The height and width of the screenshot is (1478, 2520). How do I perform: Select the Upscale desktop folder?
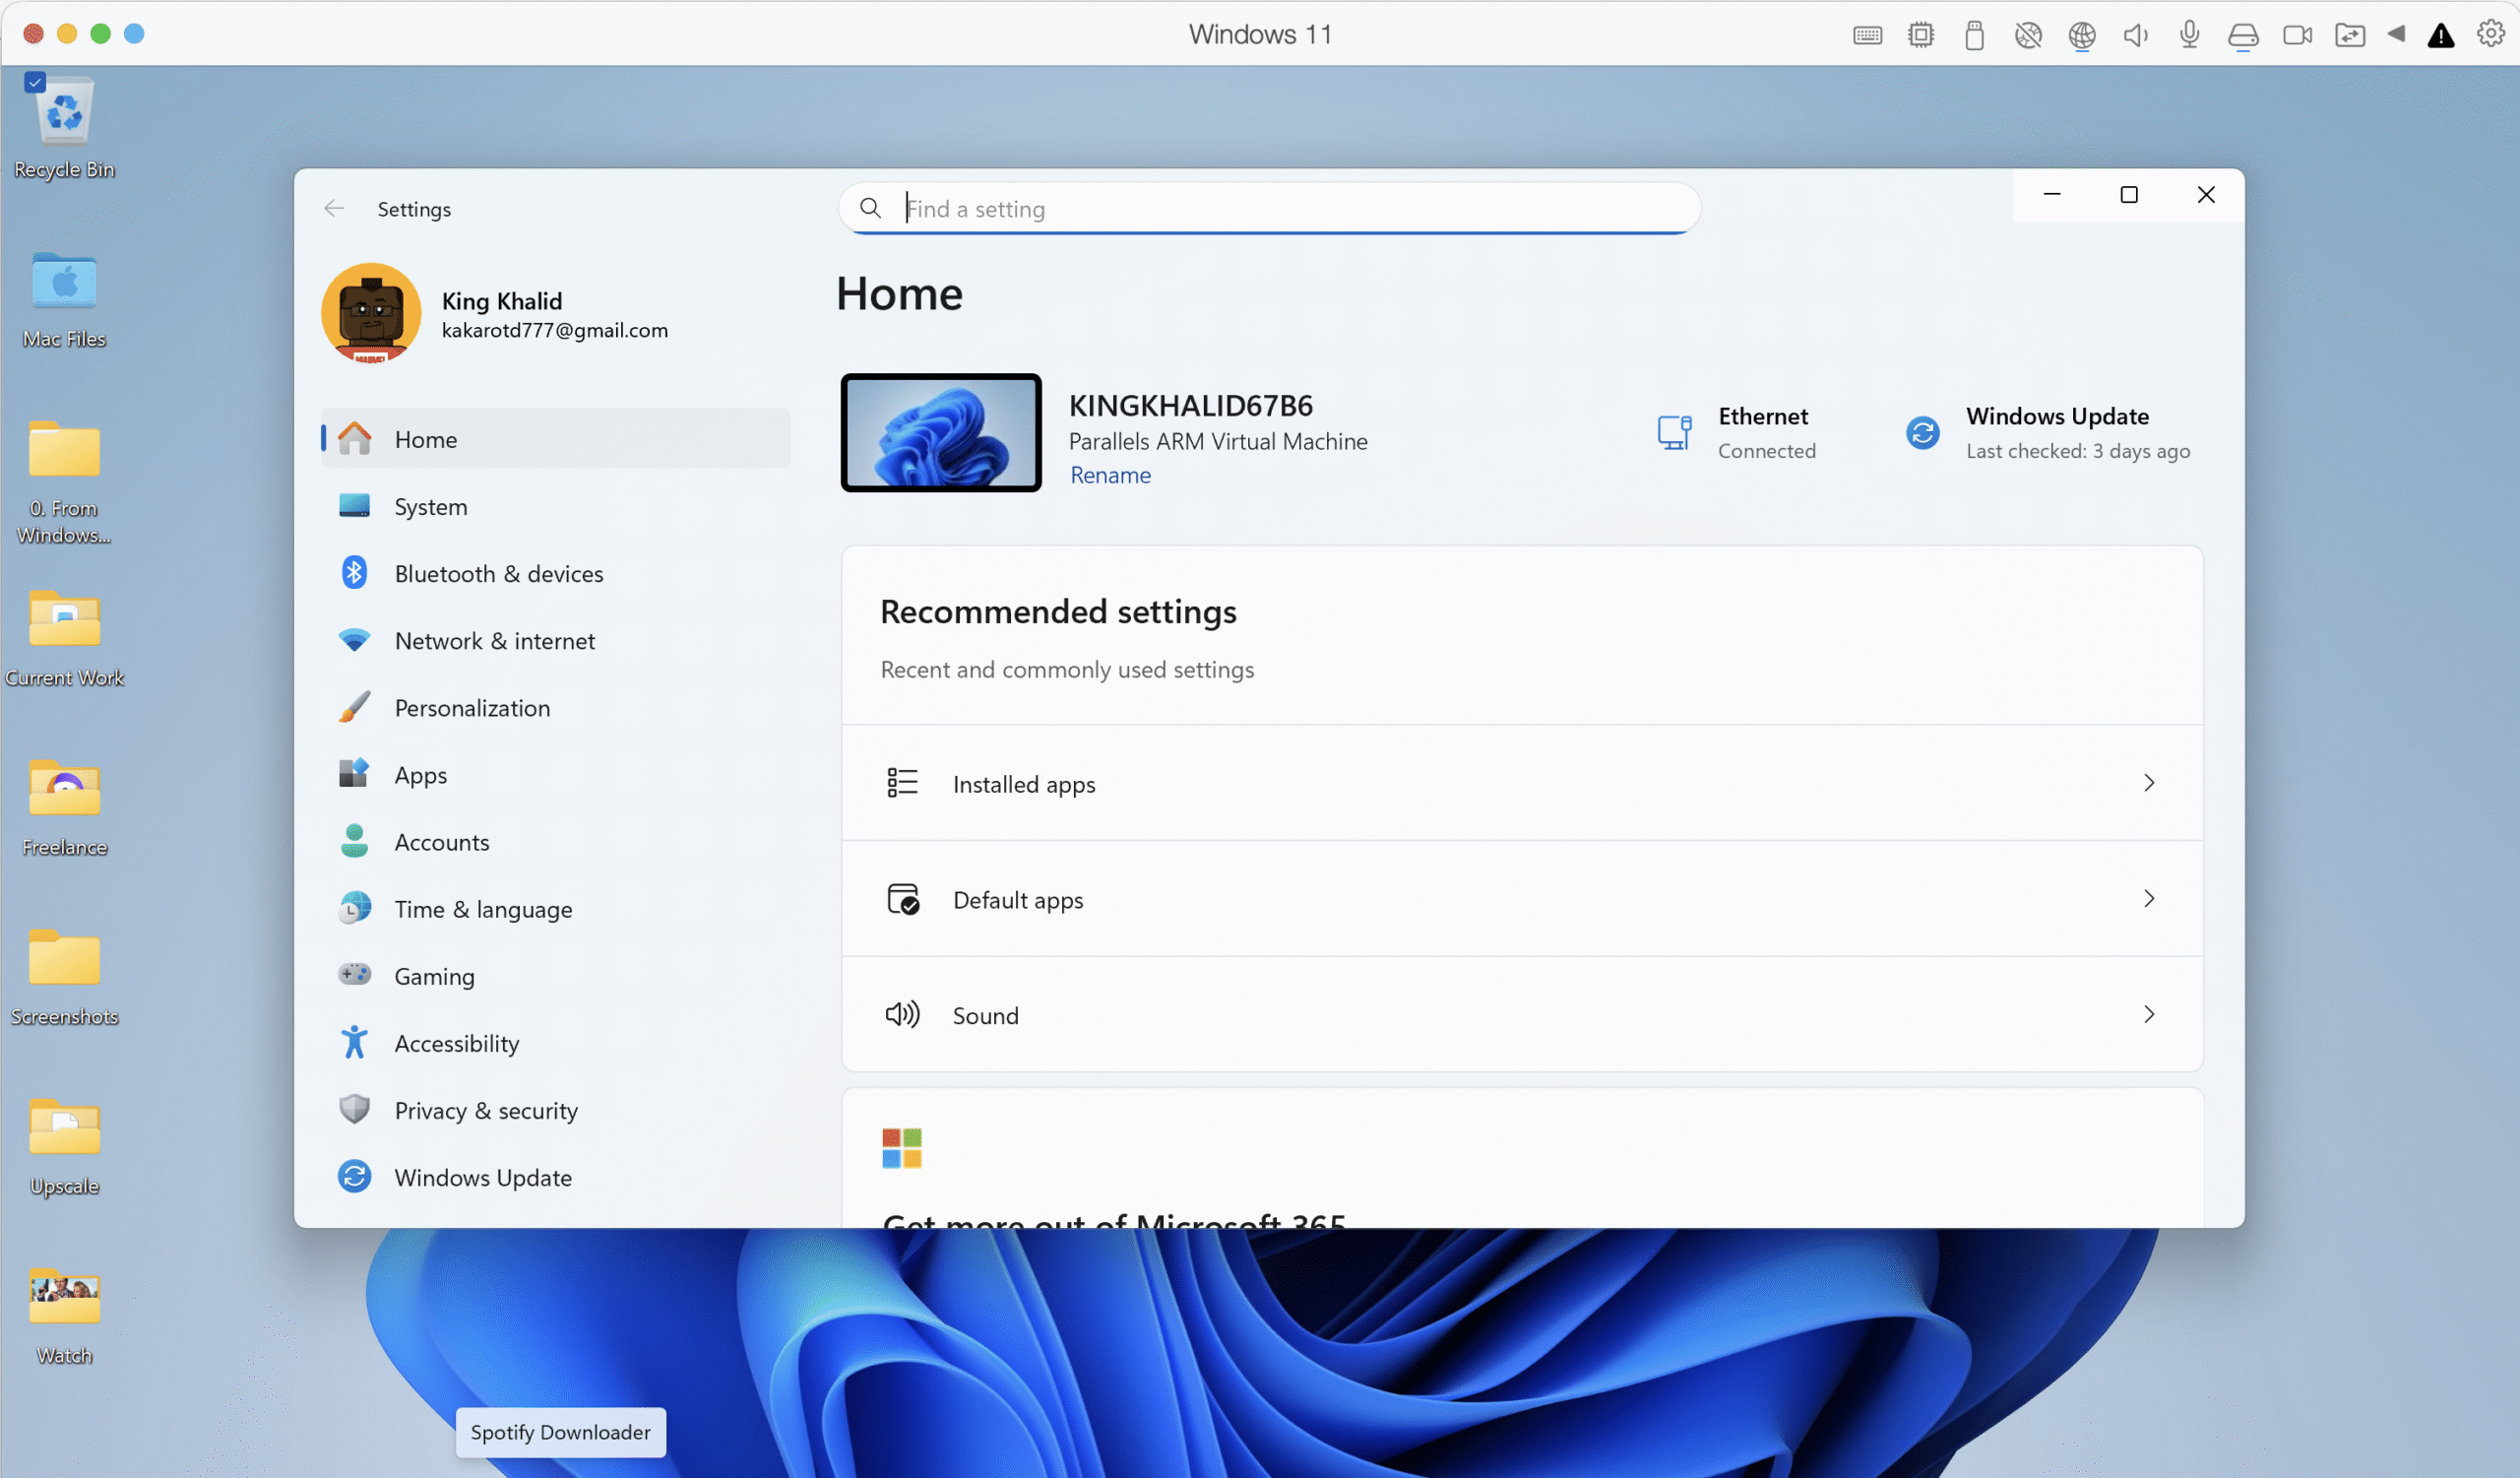coord(64,1145)
